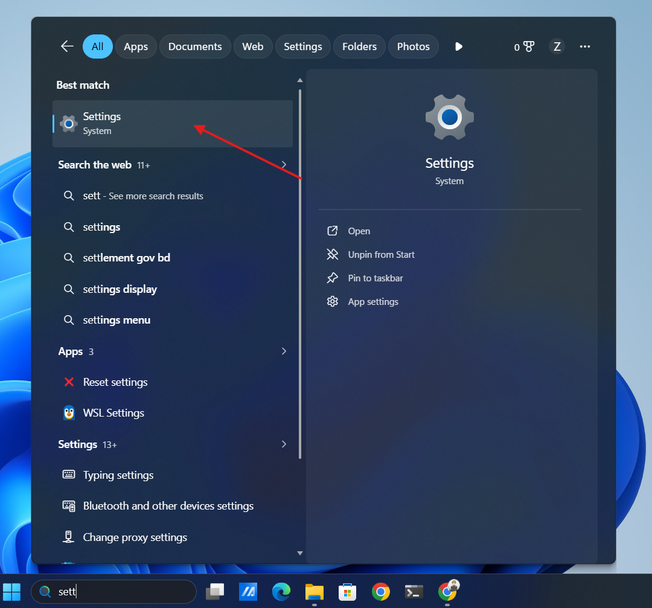
Task: Expand the Settings 13+ section chevron
Action: click(x=284, y=444)
